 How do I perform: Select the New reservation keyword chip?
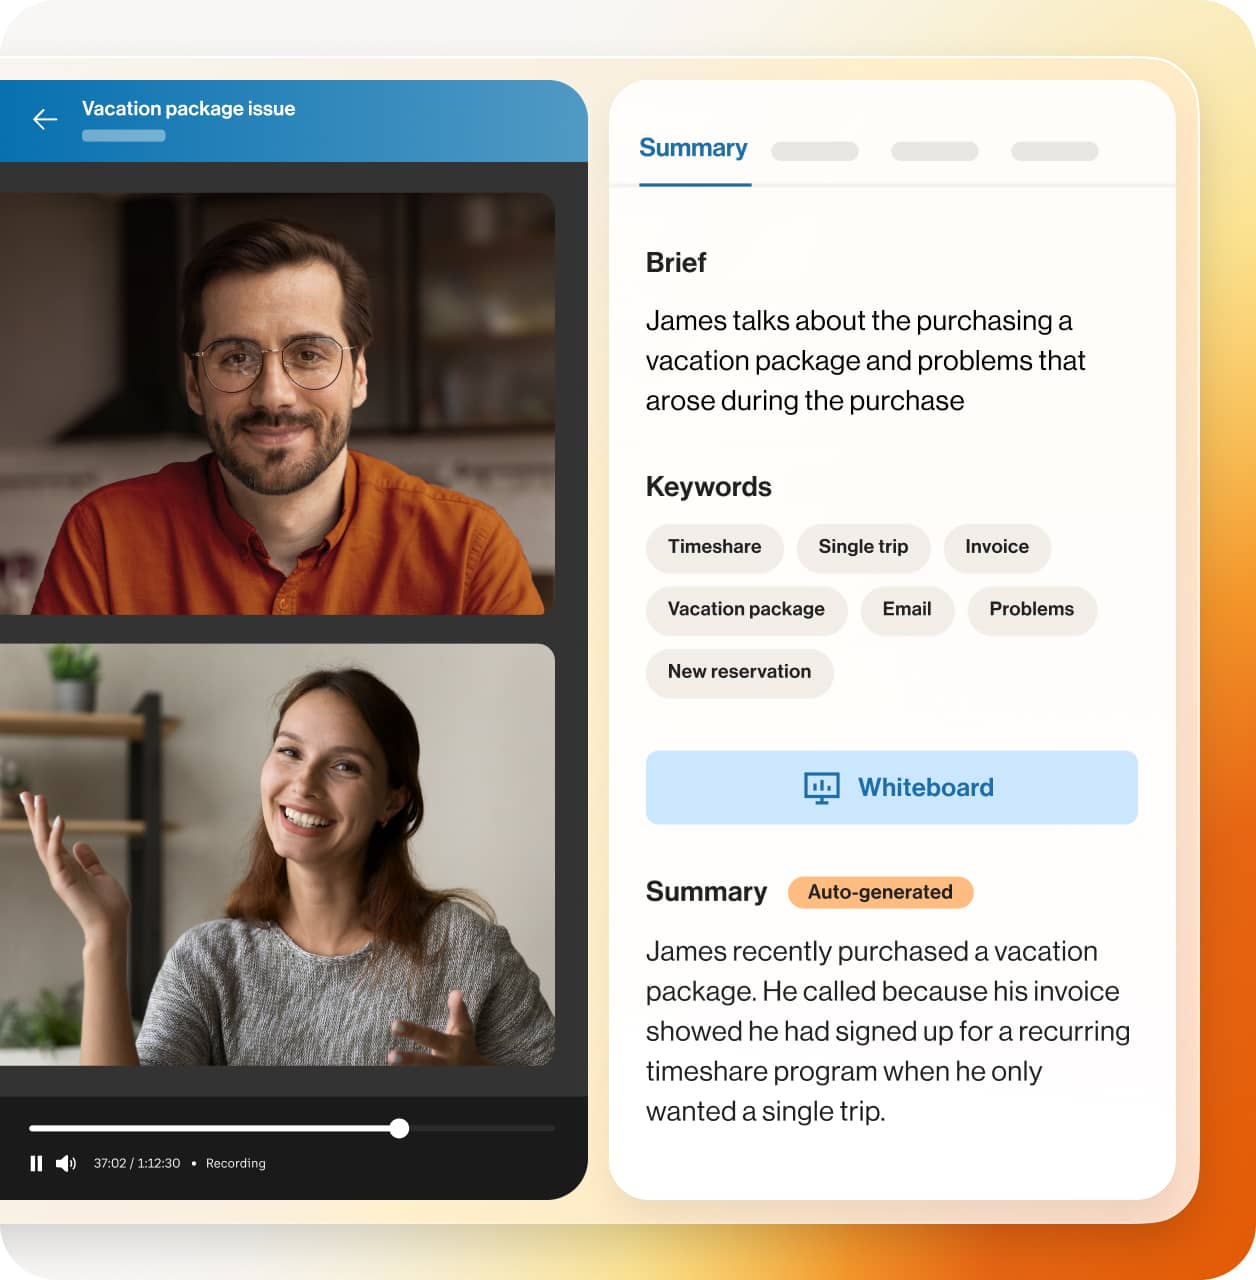tap(739, 672)
